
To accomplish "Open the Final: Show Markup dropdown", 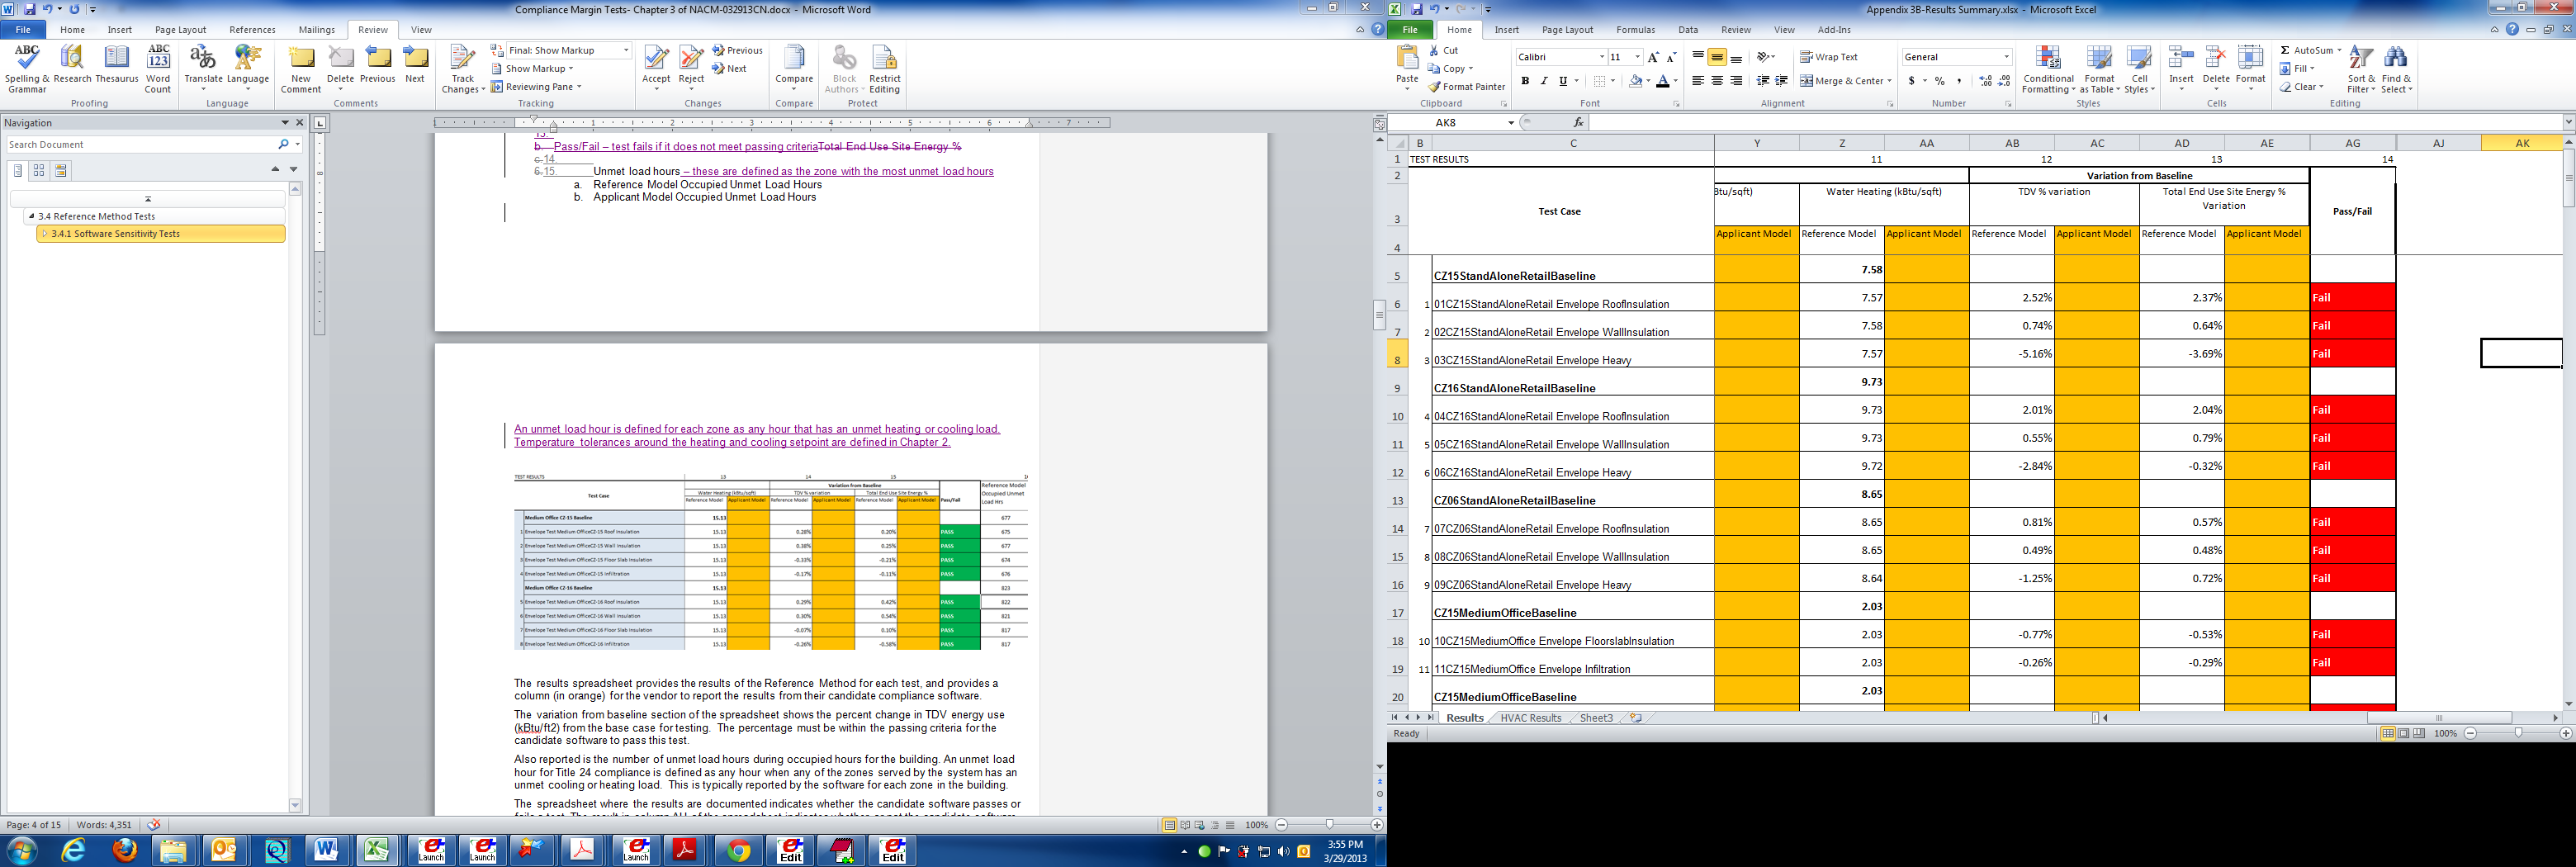I will pyautogui.click(x=626, y=50).
